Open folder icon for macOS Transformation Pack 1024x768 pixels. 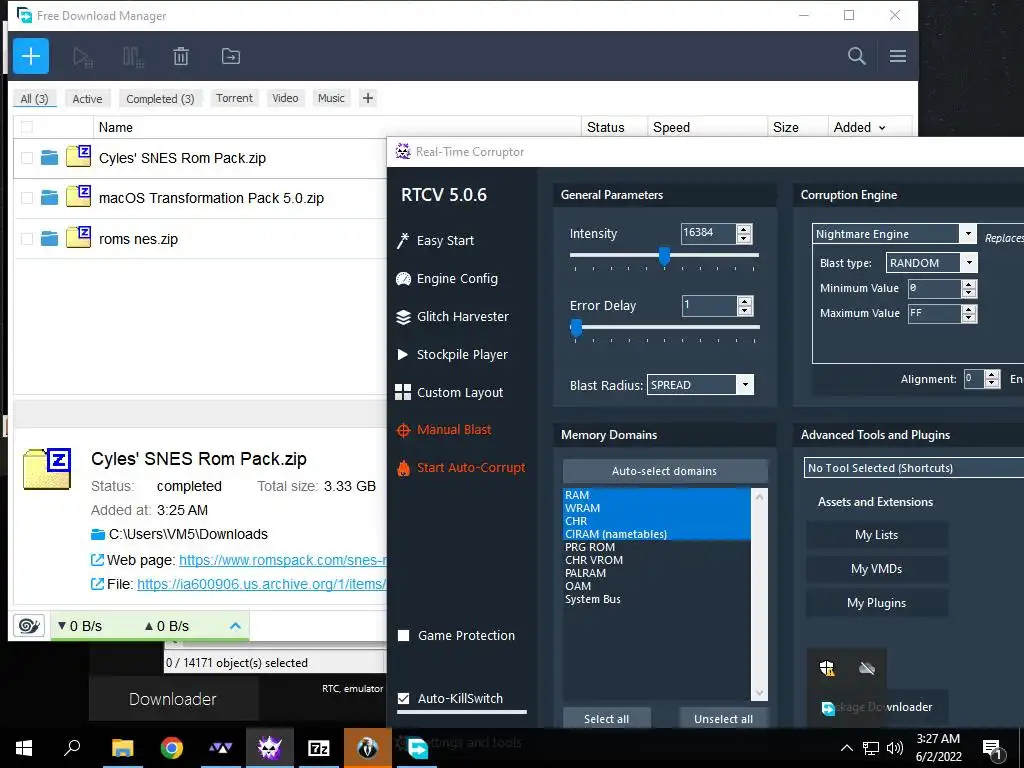[50, 197]
